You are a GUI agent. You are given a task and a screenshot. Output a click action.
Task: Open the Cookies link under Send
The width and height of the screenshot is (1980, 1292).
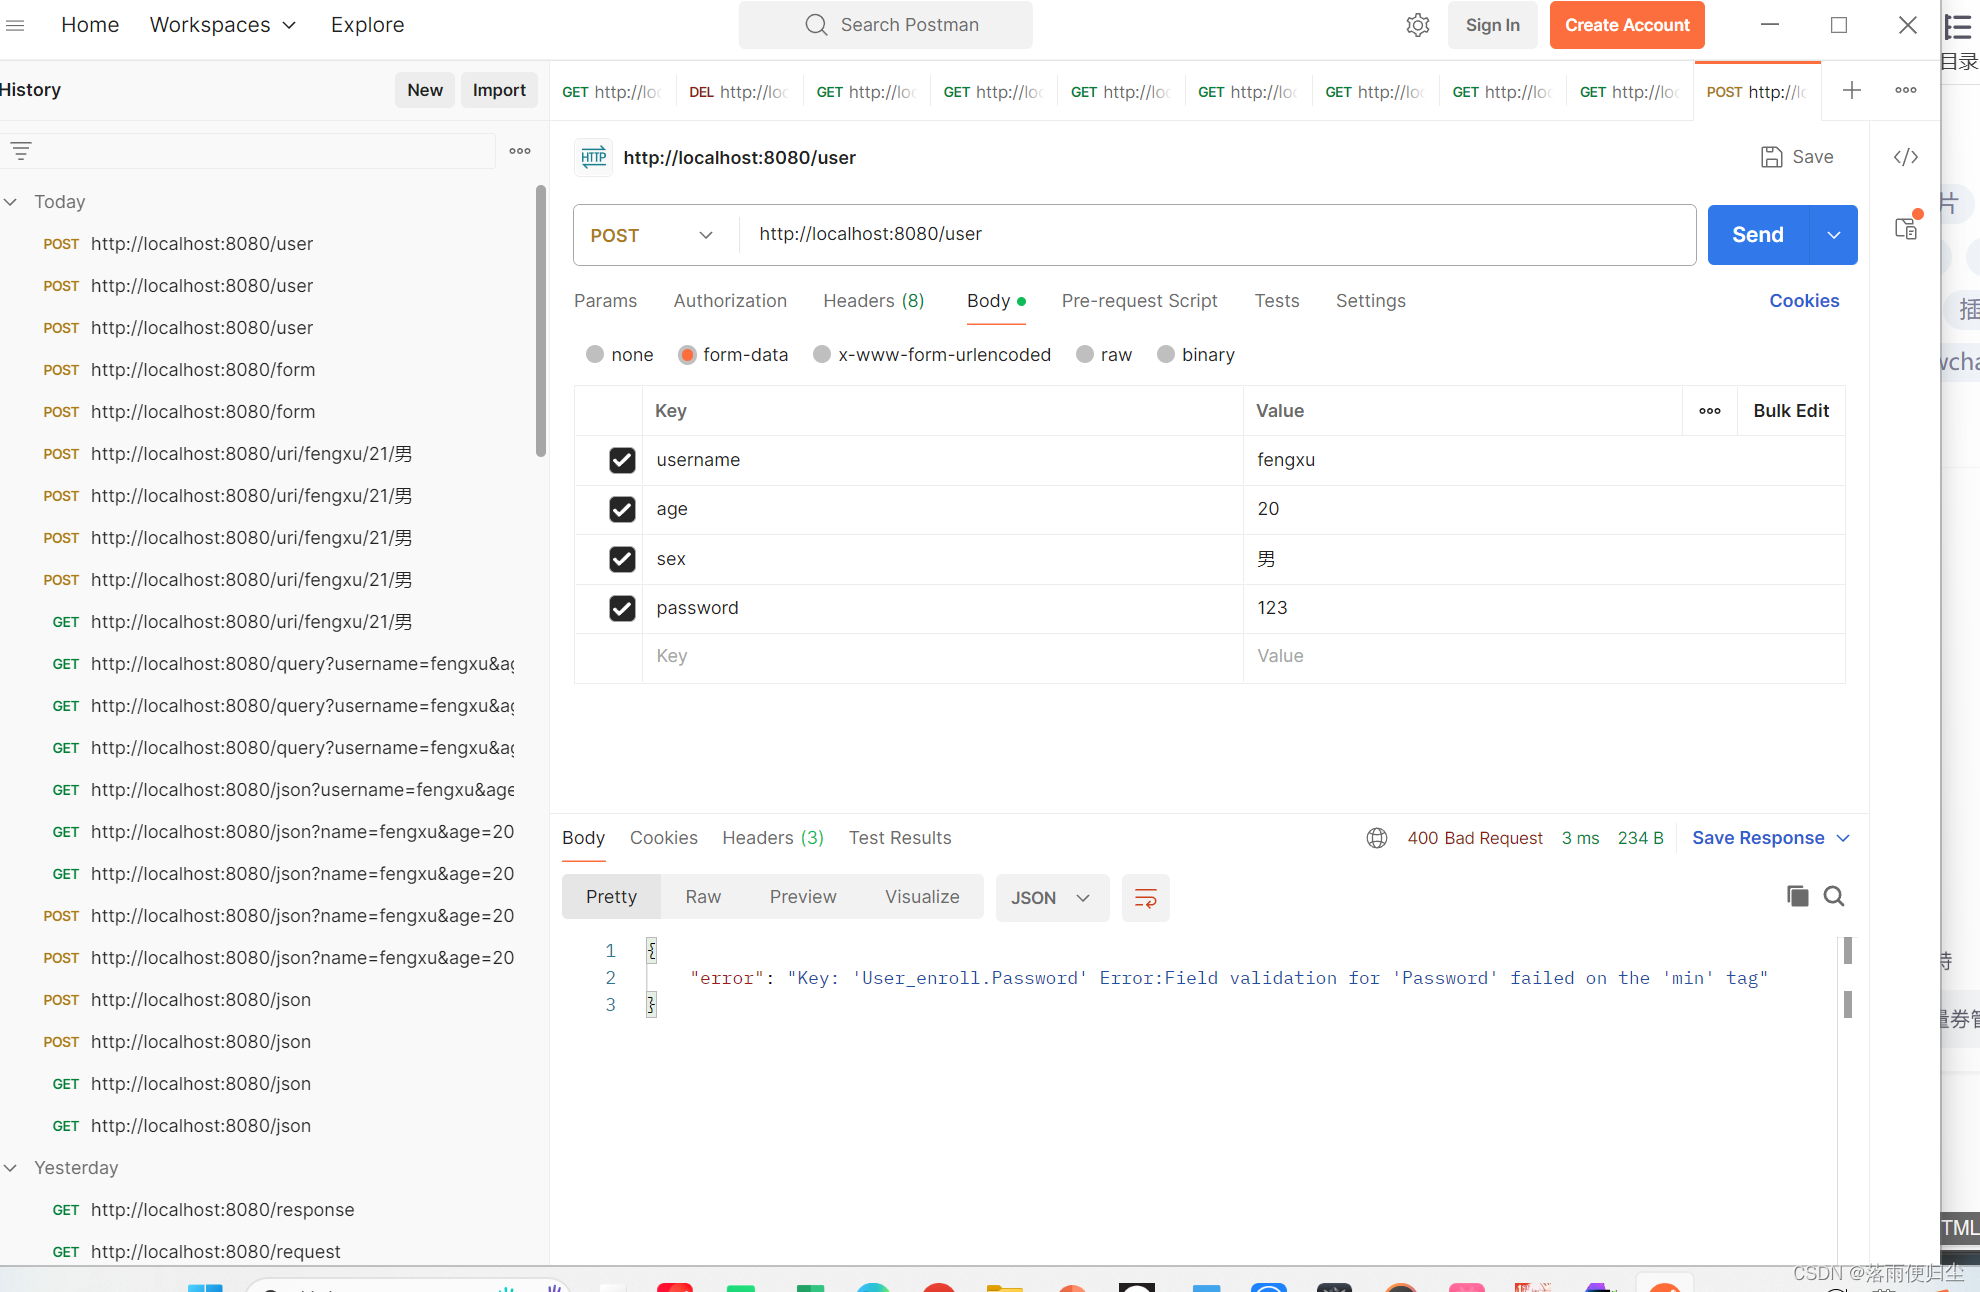point(1804,301)
